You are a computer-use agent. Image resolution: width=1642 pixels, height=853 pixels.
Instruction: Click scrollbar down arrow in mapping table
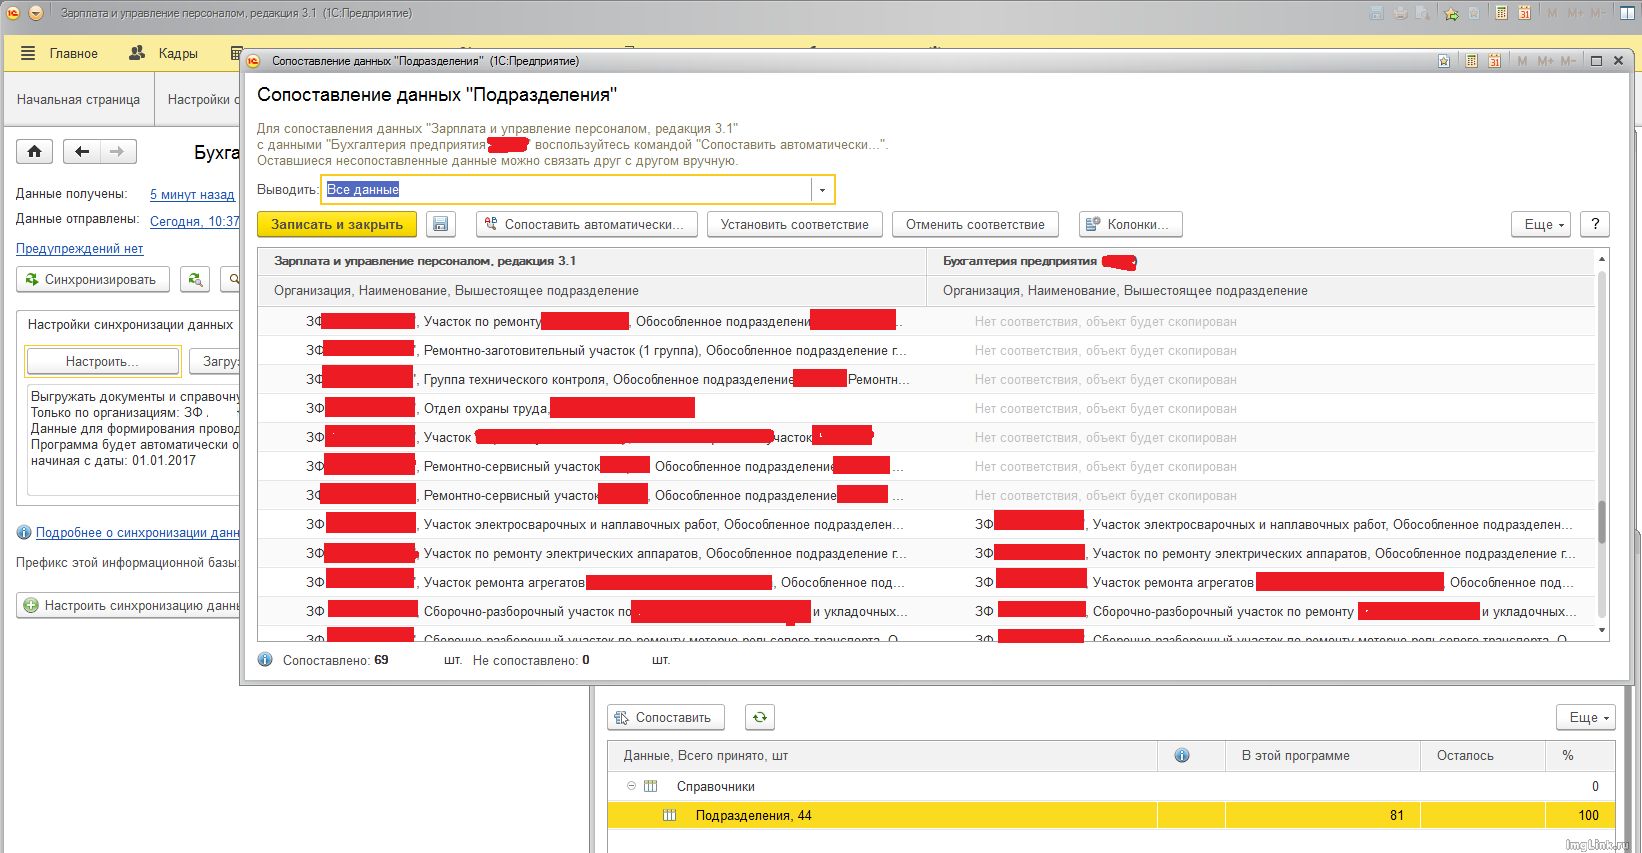(x=1602, y=631)
